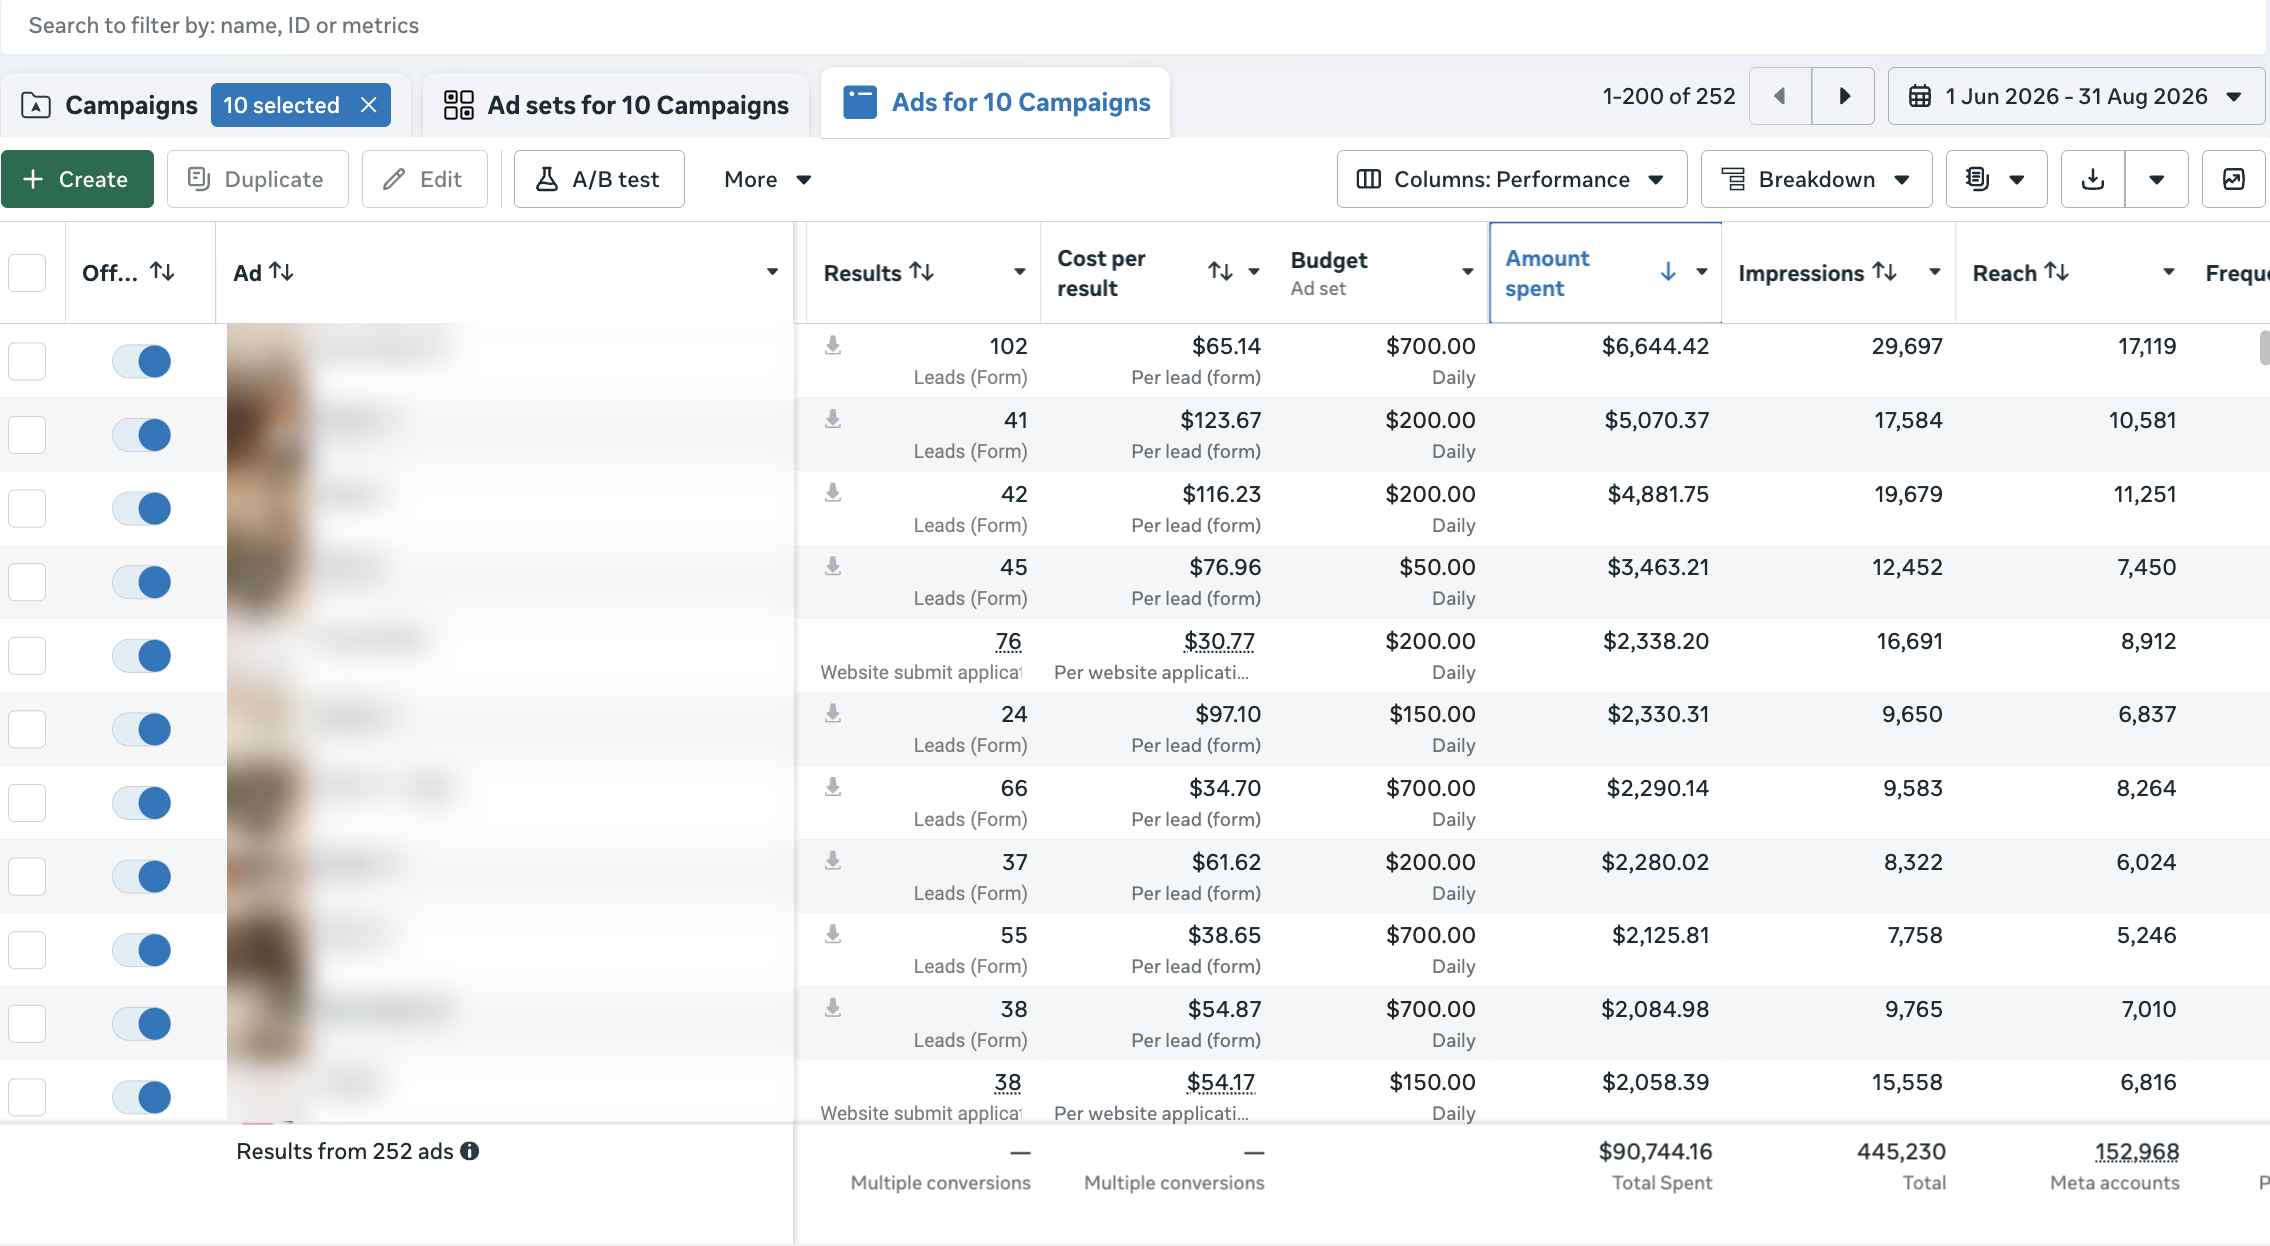2270x1246 pixels.
Task: Switch to the Campaigns tab
Action: (131, 105)
